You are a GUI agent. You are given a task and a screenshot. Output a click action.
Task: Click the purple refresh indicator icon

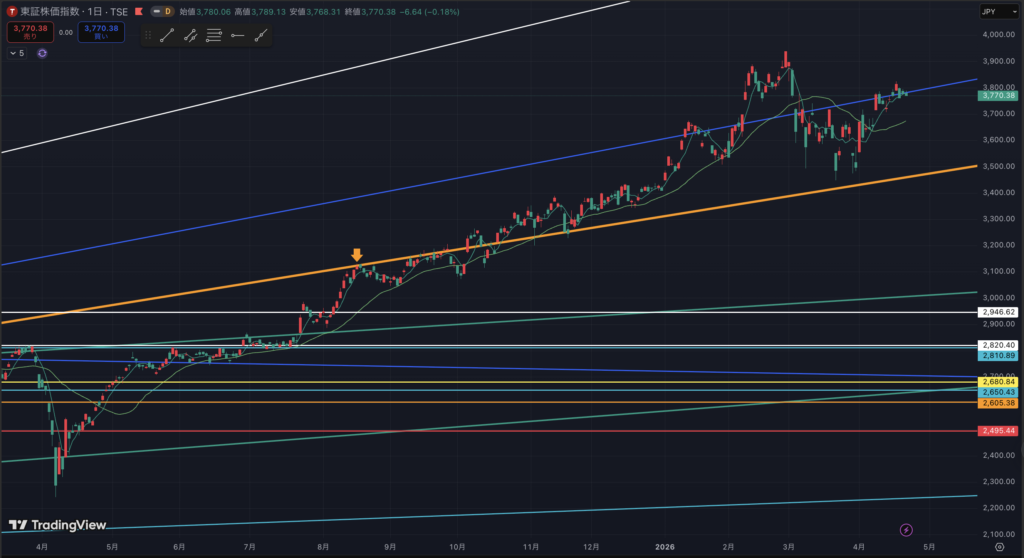42,53
